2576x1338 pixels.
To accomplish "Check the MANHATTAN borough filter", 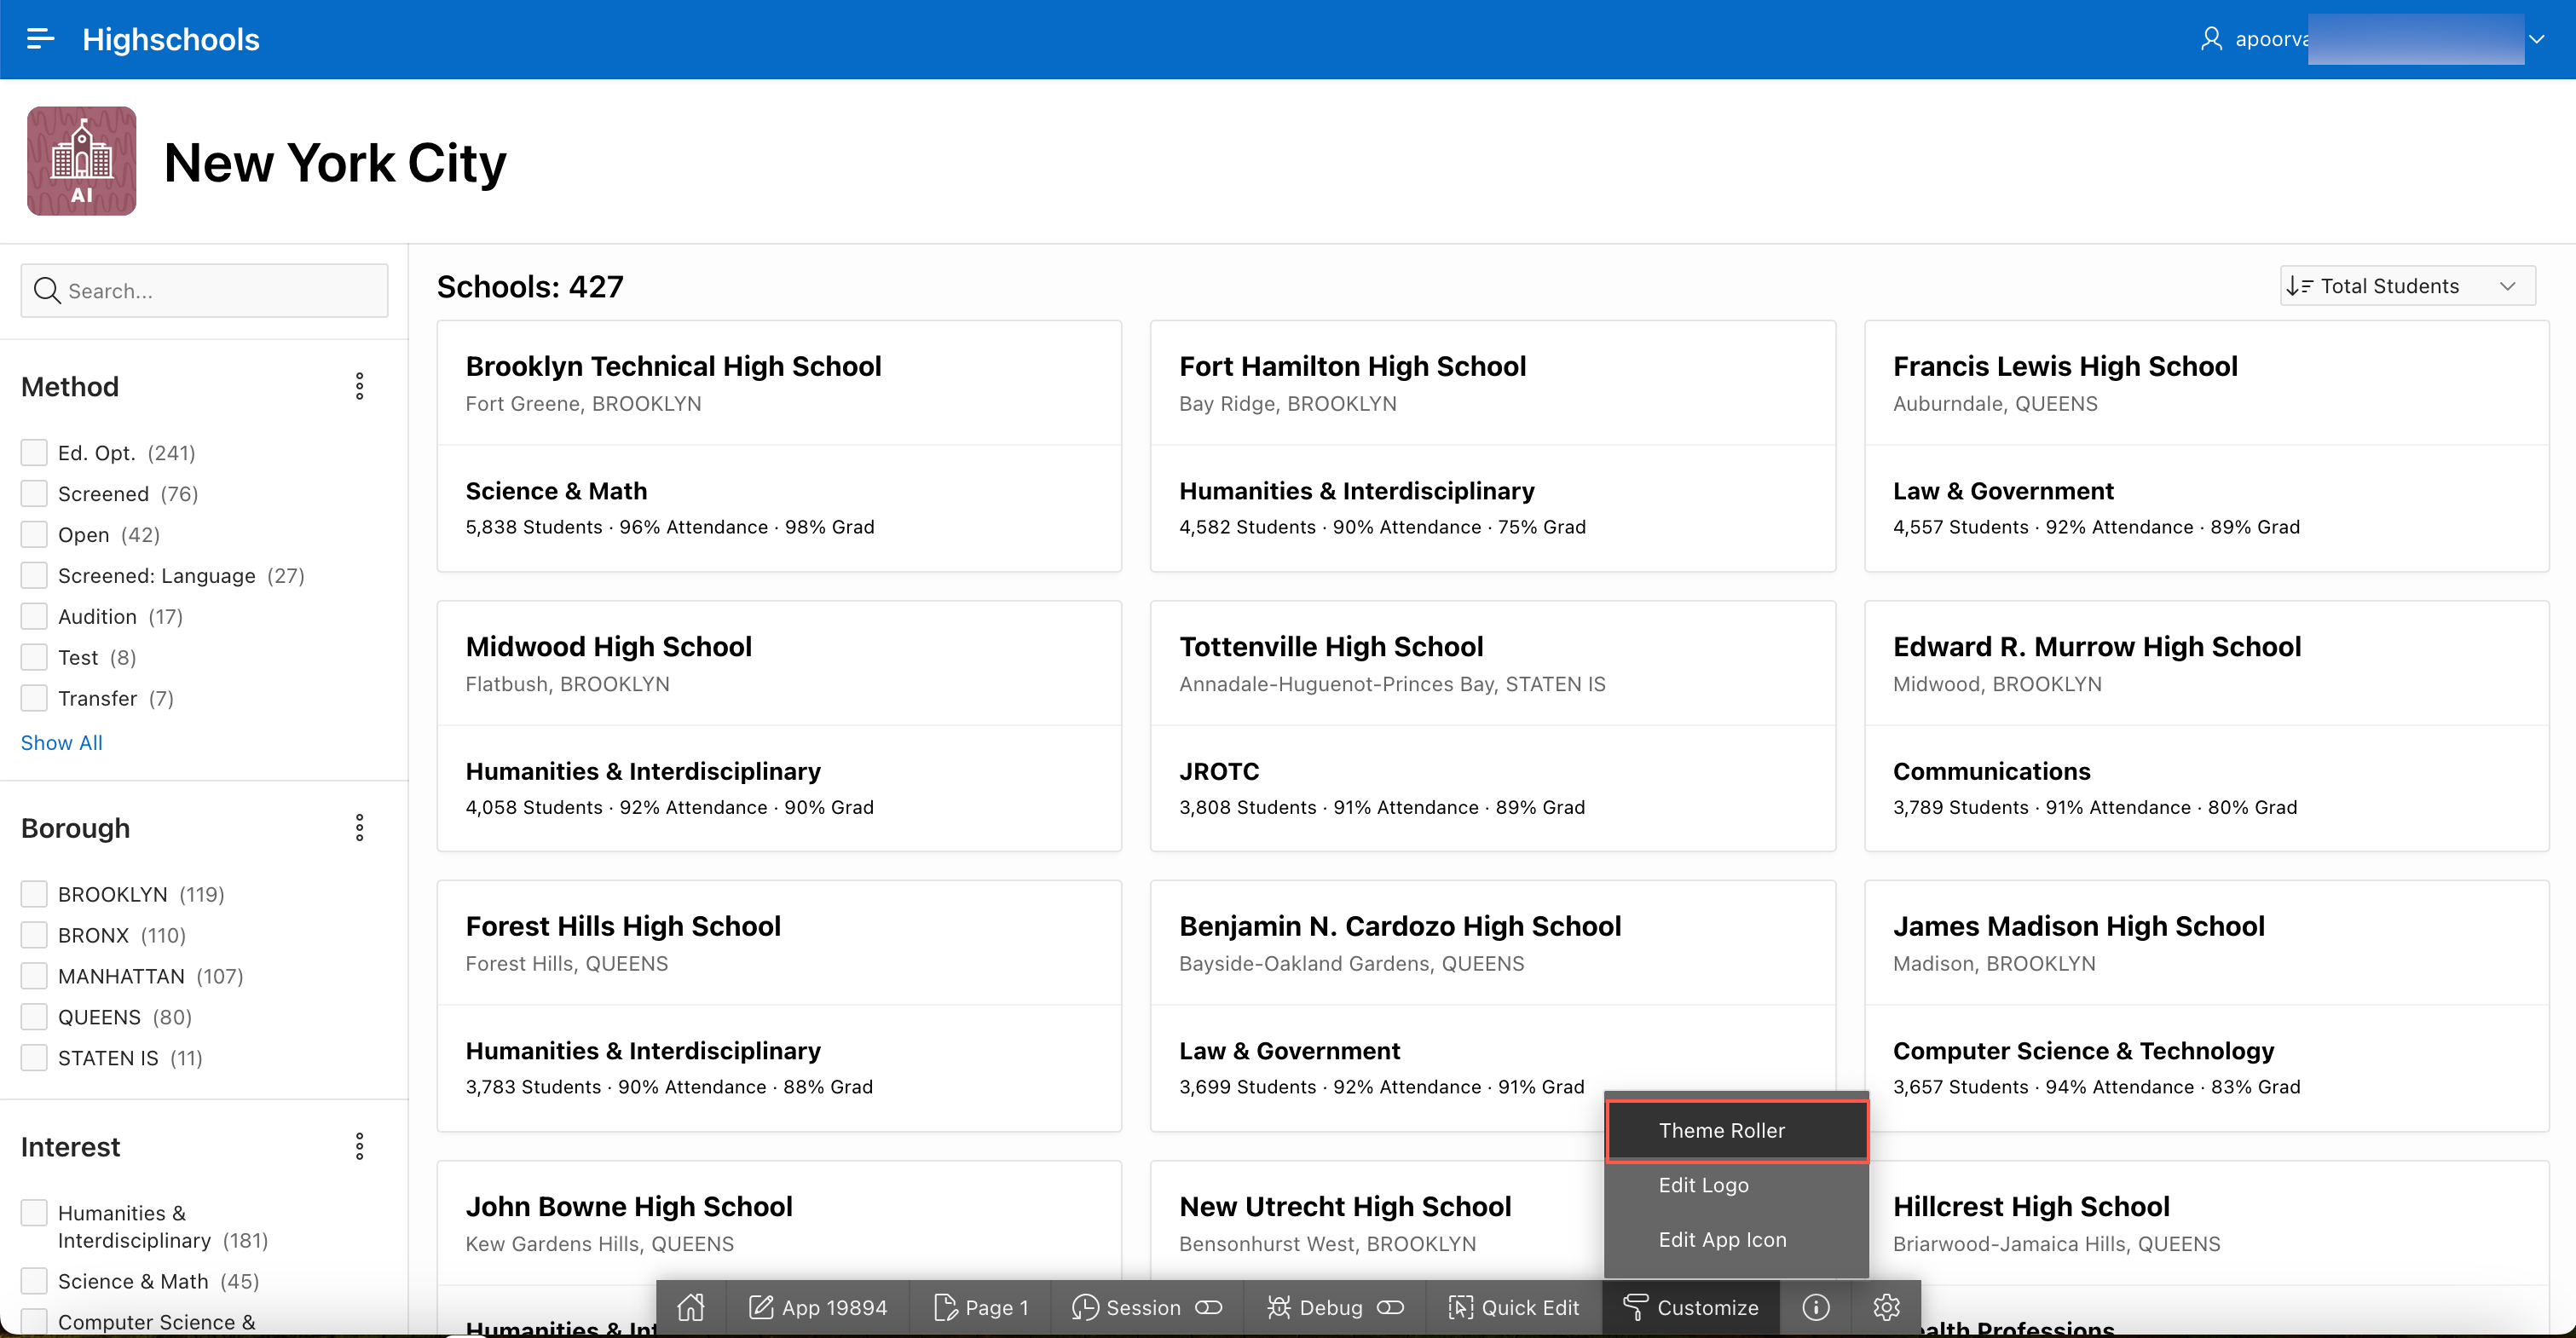I will (x=34, y=977).
